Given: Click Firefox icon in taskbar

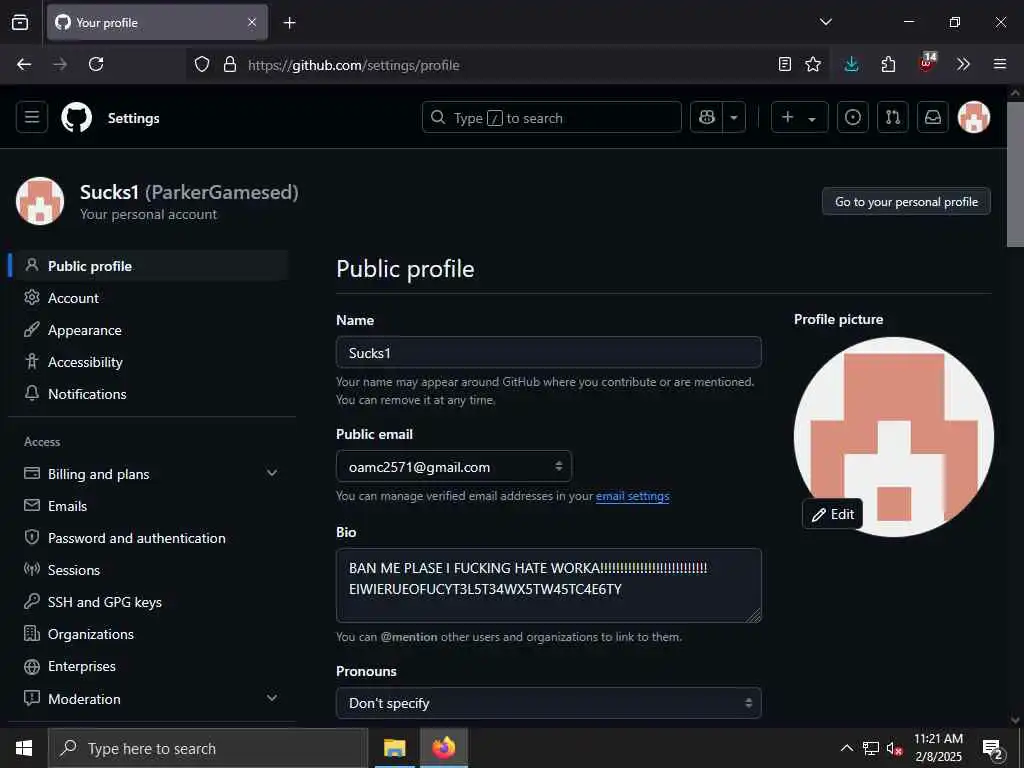Looking at the screenshot, I should [x=443, y=748].
